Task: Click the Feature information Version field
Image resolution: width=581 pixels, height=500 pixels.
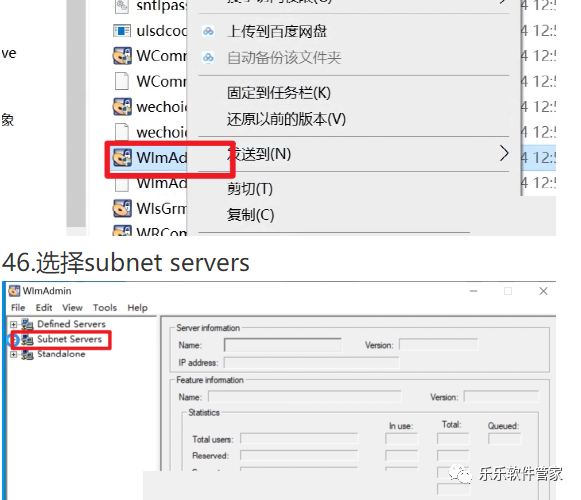Action: click(501, 397)
